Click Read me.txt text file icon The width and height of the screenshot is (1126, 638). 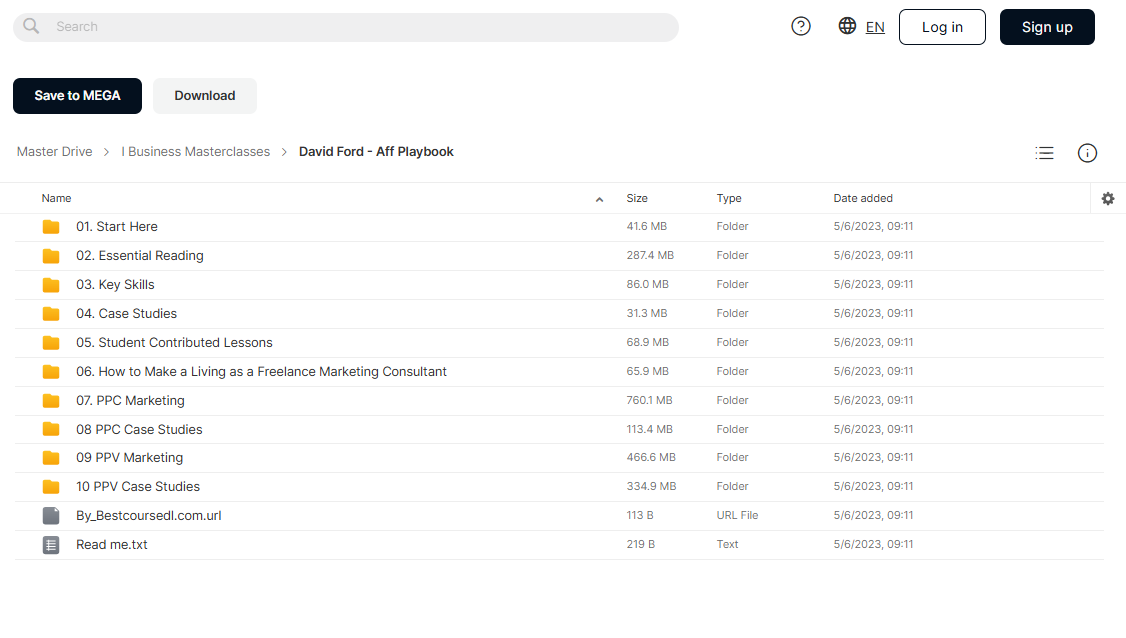[x=51, y=545]
